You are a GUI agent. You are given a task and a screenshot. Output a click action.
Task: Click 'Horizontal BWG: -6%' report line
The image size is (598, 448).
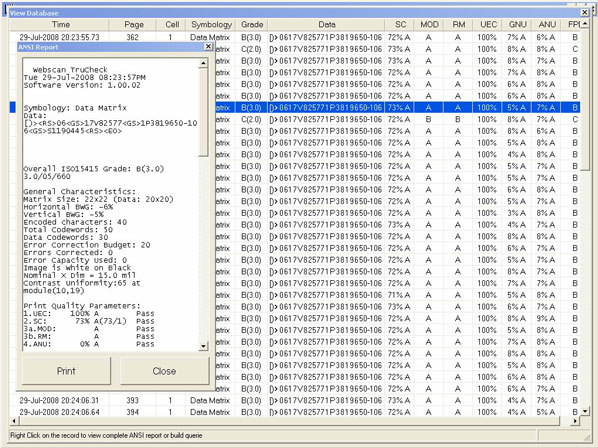pos(68,207)
